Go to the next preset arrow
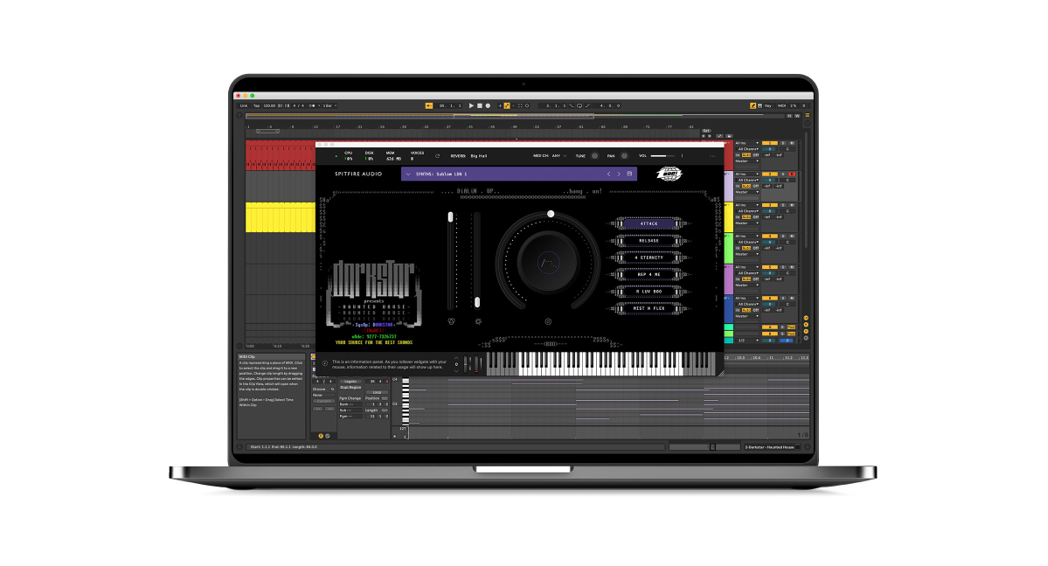The image size is (1048, 566). tap(619, 174)
